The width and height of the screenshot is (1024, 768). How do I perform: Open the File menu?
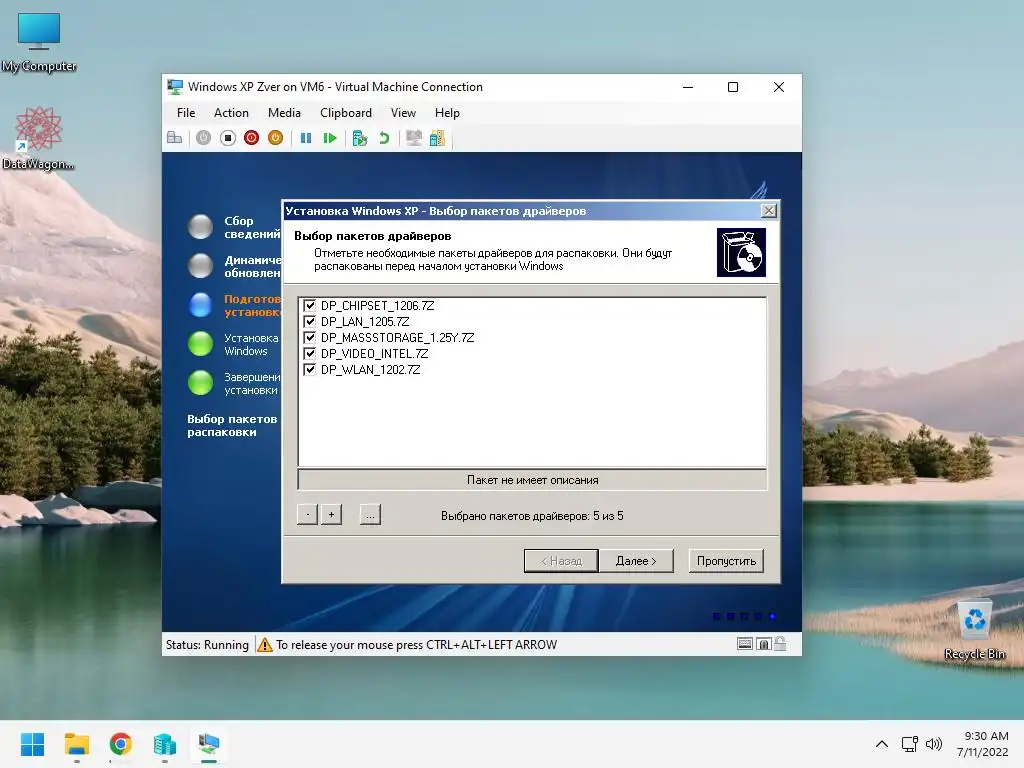coord(186,112)
